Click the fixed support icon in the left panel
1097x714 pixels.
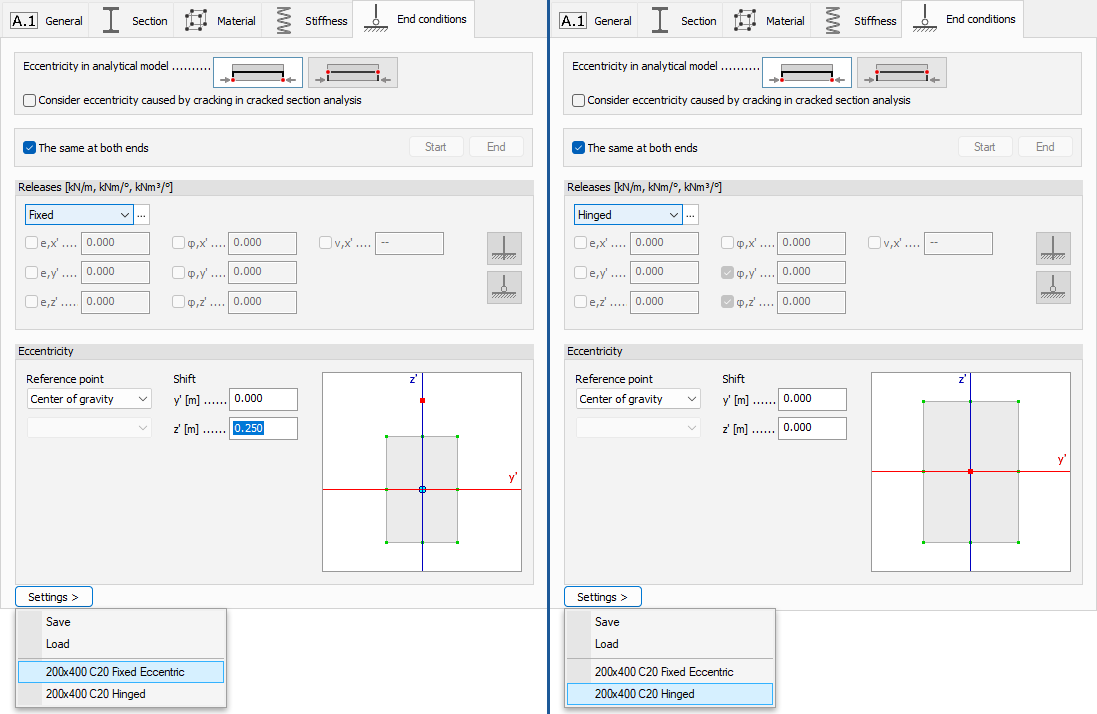[504, 248]
